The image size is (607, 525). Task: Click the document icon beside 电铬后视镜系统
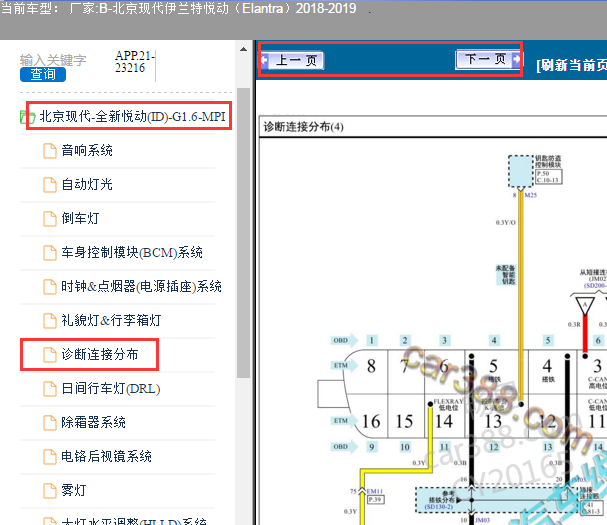pyautogui.click(x=50, y=456)
